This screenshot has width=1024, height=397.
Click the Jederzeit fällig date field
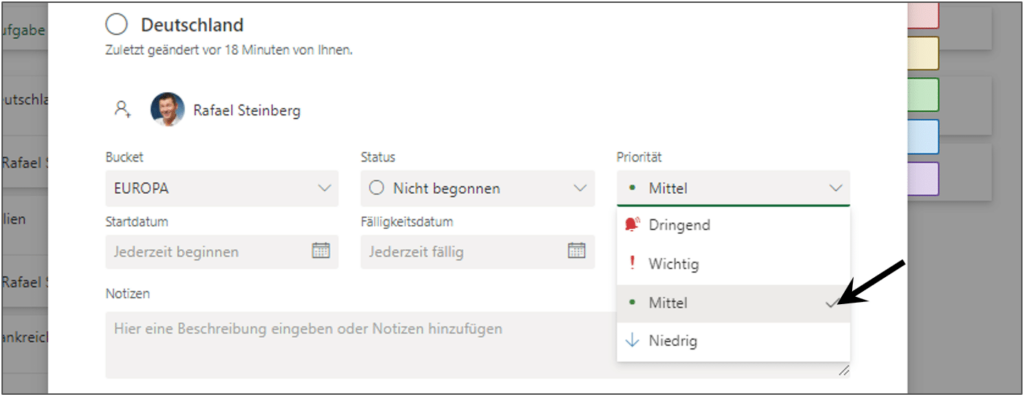pos(477,251)
